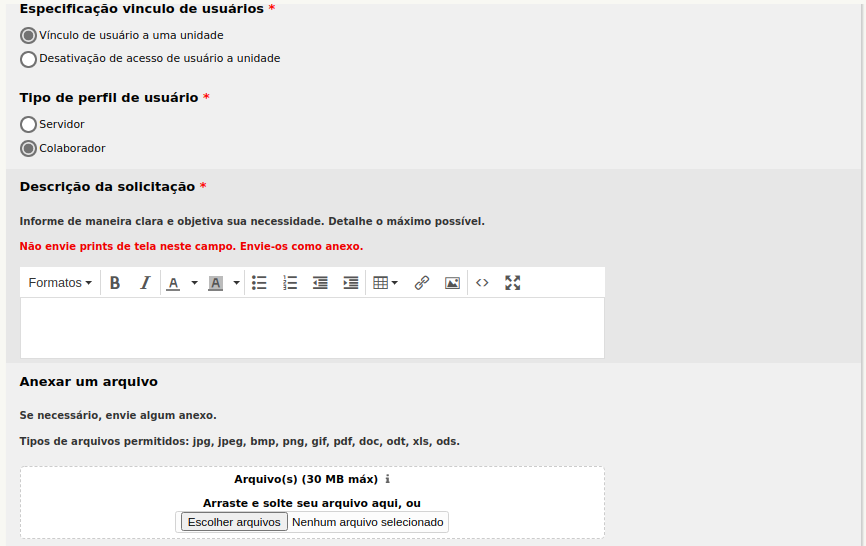The height and width of the screenshot is (546, 866).
Task: Apply italic formatting in the editor
Action: (144, 283)
